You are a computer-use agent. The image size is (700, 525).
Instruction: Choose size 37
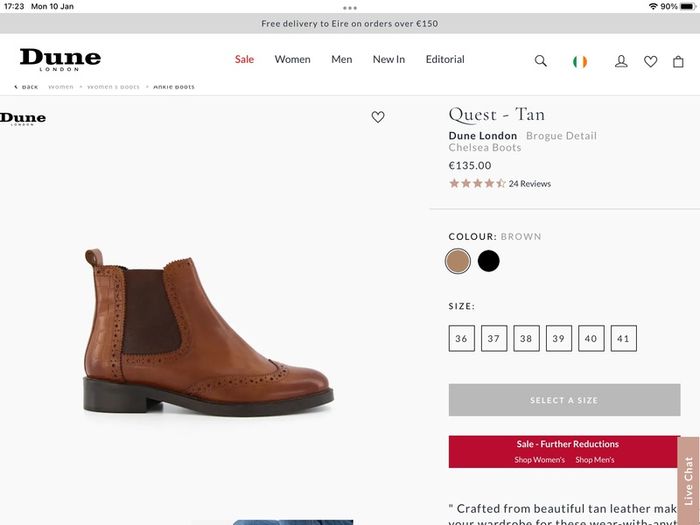pyautogui.click(x=494, y=338)
